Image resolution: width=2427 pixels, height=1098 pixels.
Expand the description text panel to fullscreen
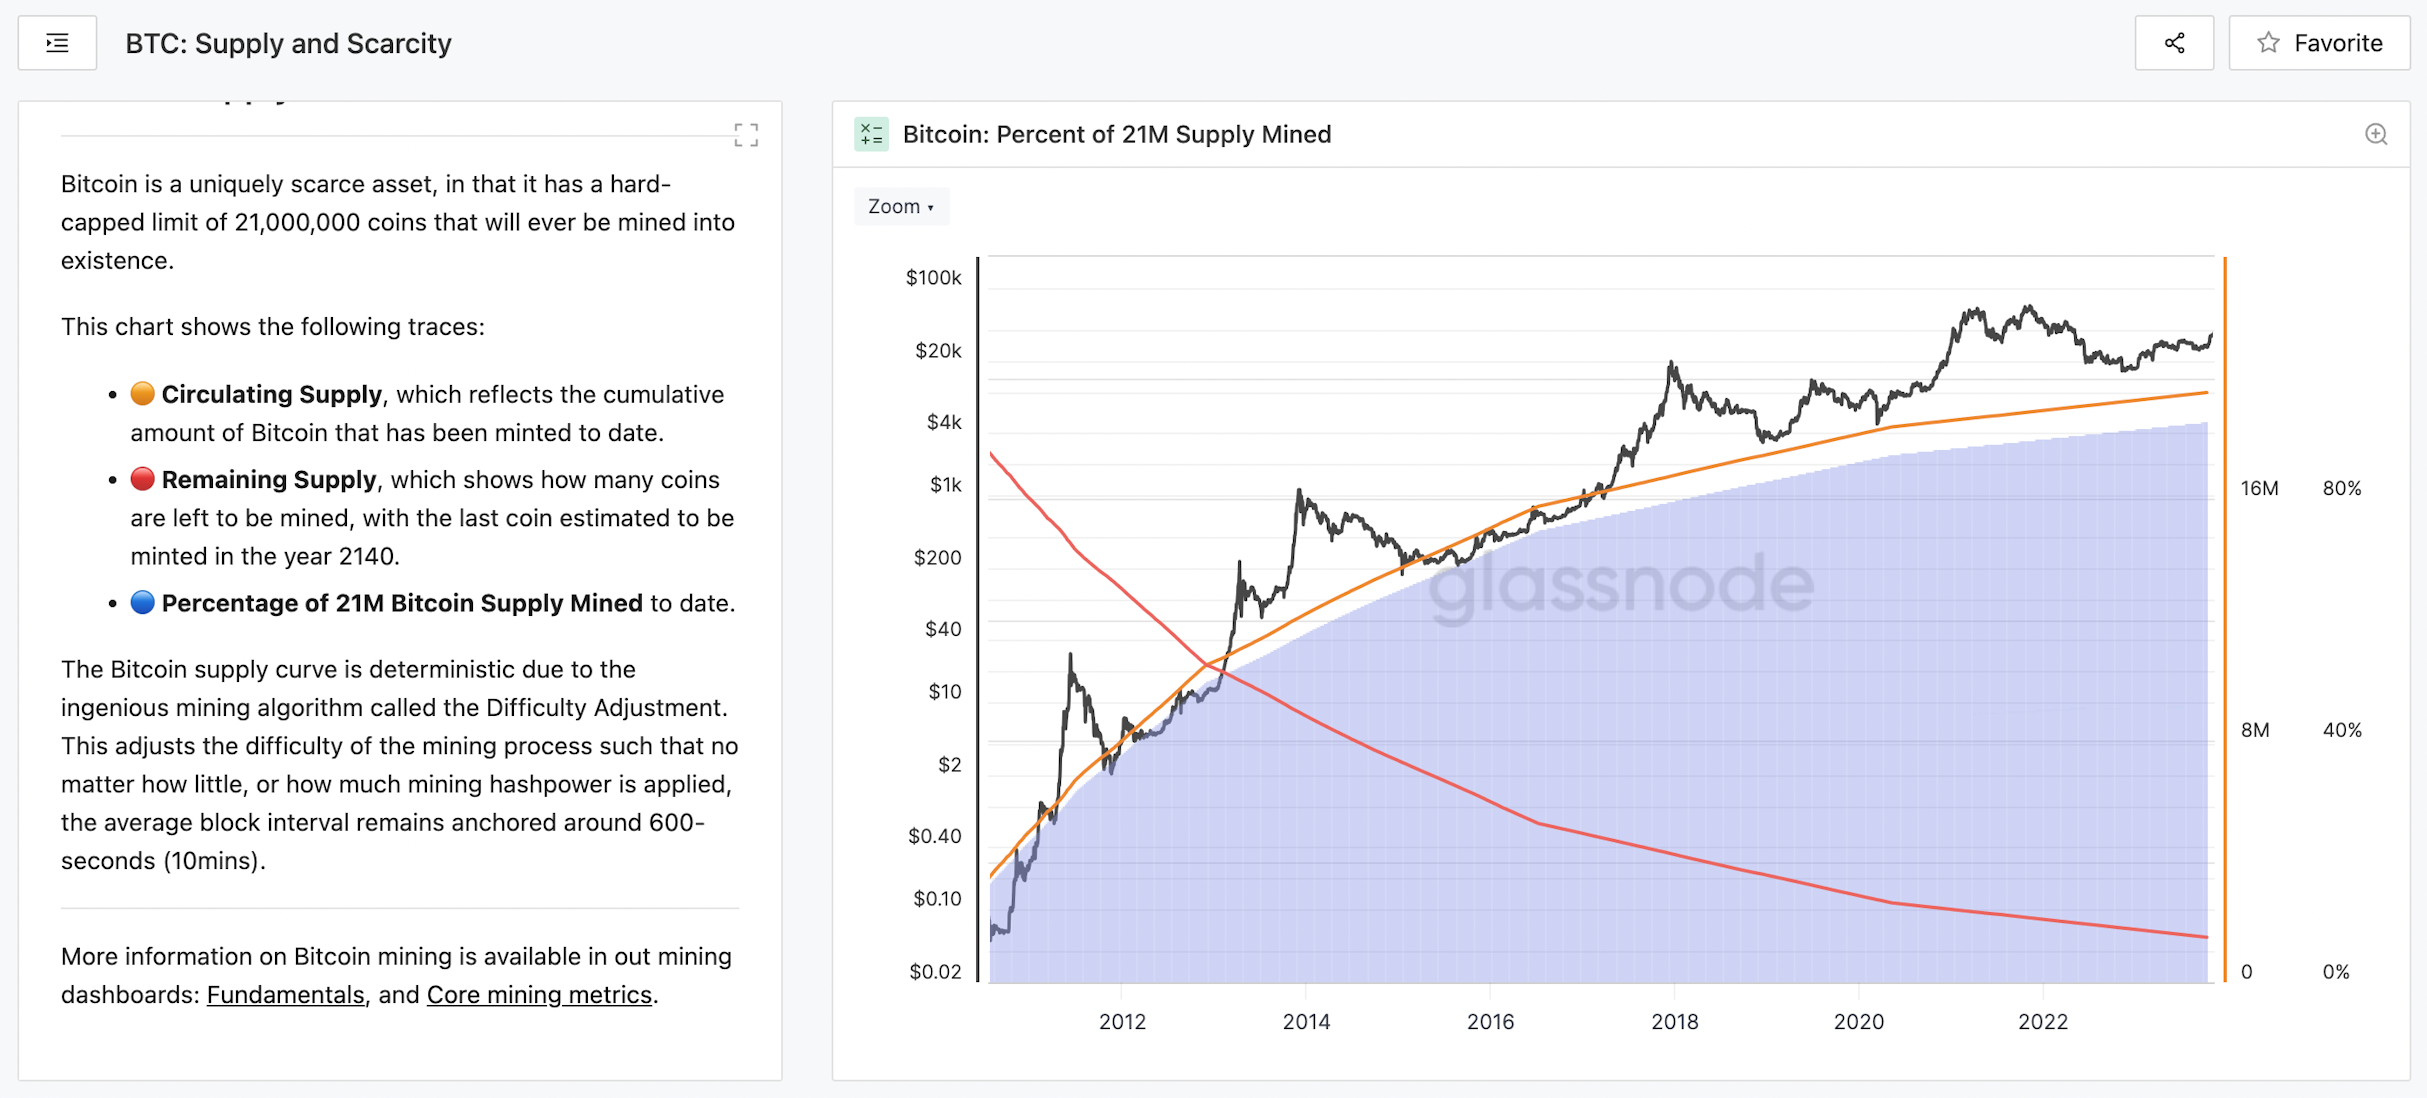tap(746, 135)
